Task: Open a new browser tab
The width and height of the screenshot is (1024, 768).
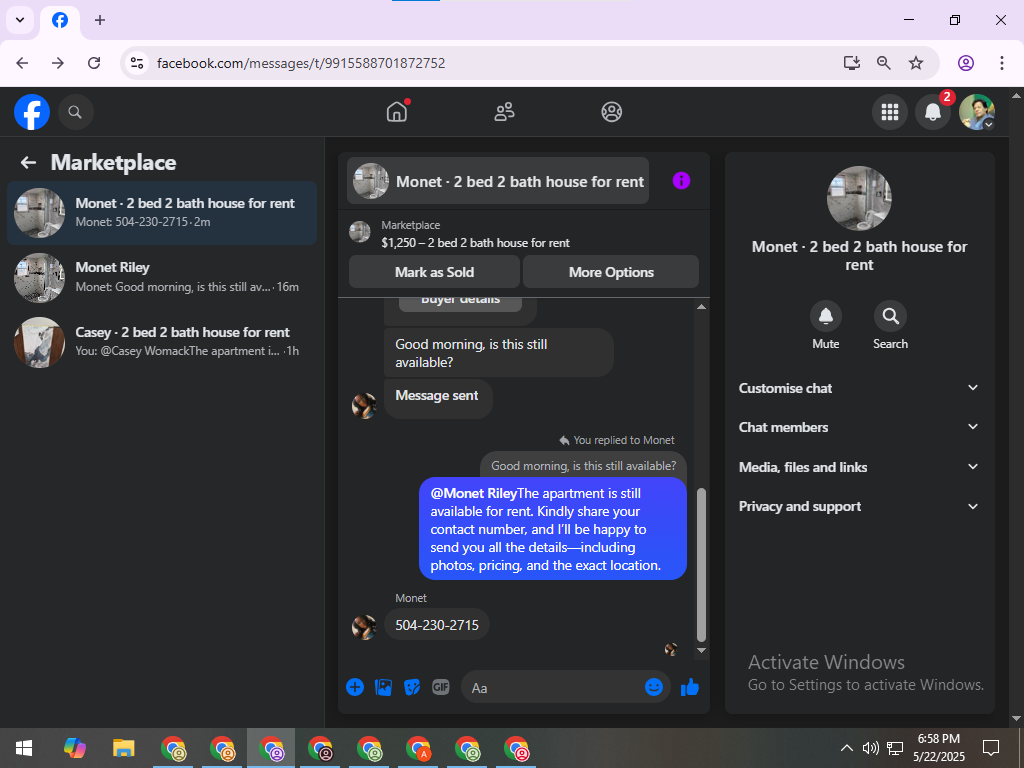Action: pyautogui.click(x=100, y=20)
